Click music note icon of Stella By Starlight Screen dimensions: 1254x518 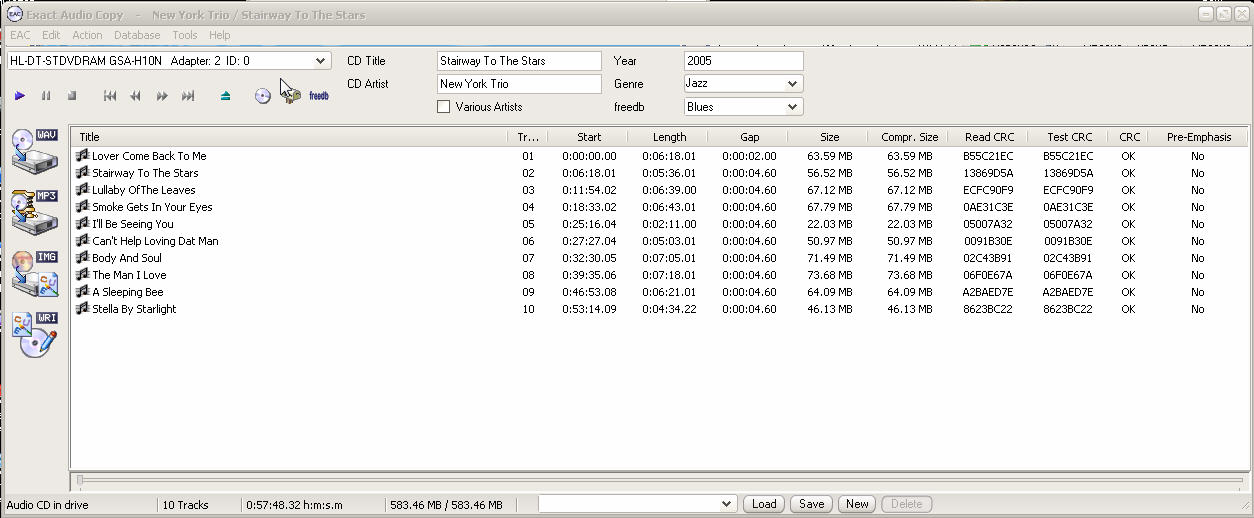click(x=83, y=308)
